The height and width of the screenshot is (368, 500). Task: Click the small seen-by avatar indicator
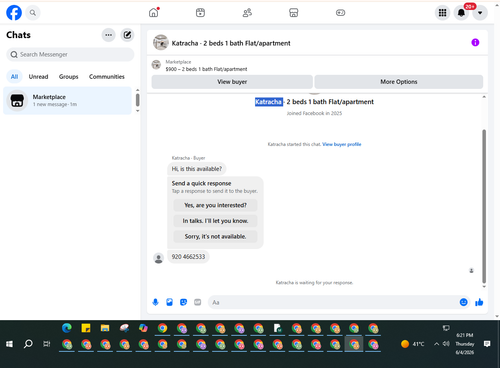471,271
